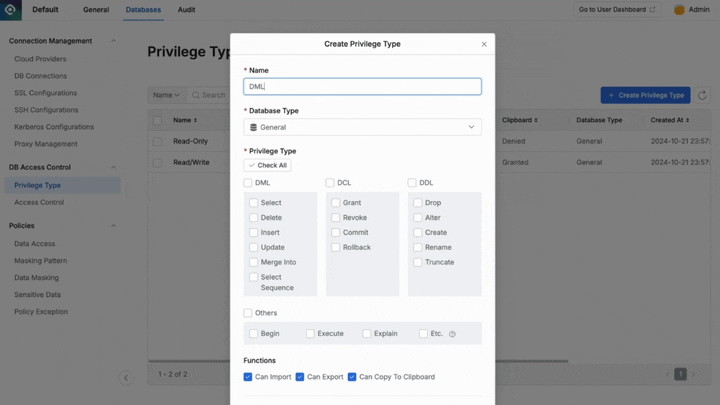The height and width of the screenshot is (405, 720).
Task: Check the Explain checkbox
Action: pos(366,333)
